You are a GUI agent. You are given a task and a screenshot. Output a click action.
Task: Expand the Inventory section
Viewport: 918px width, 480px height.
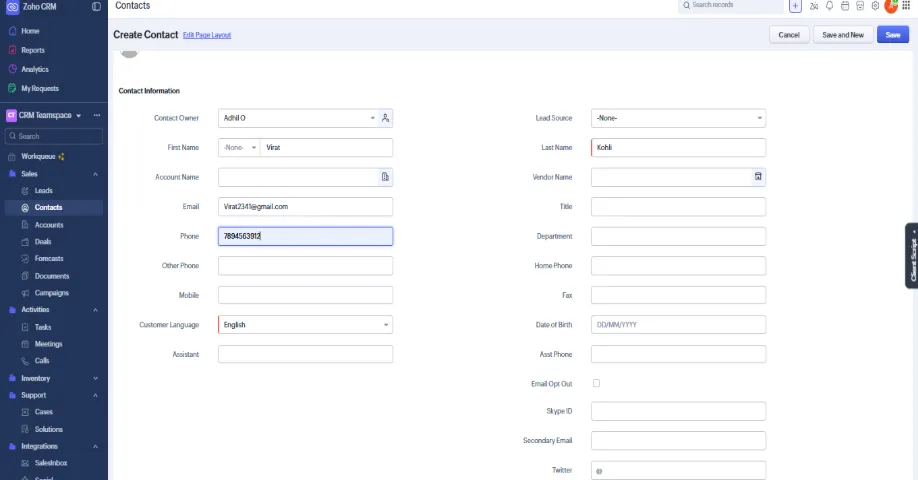coord(95,379)
